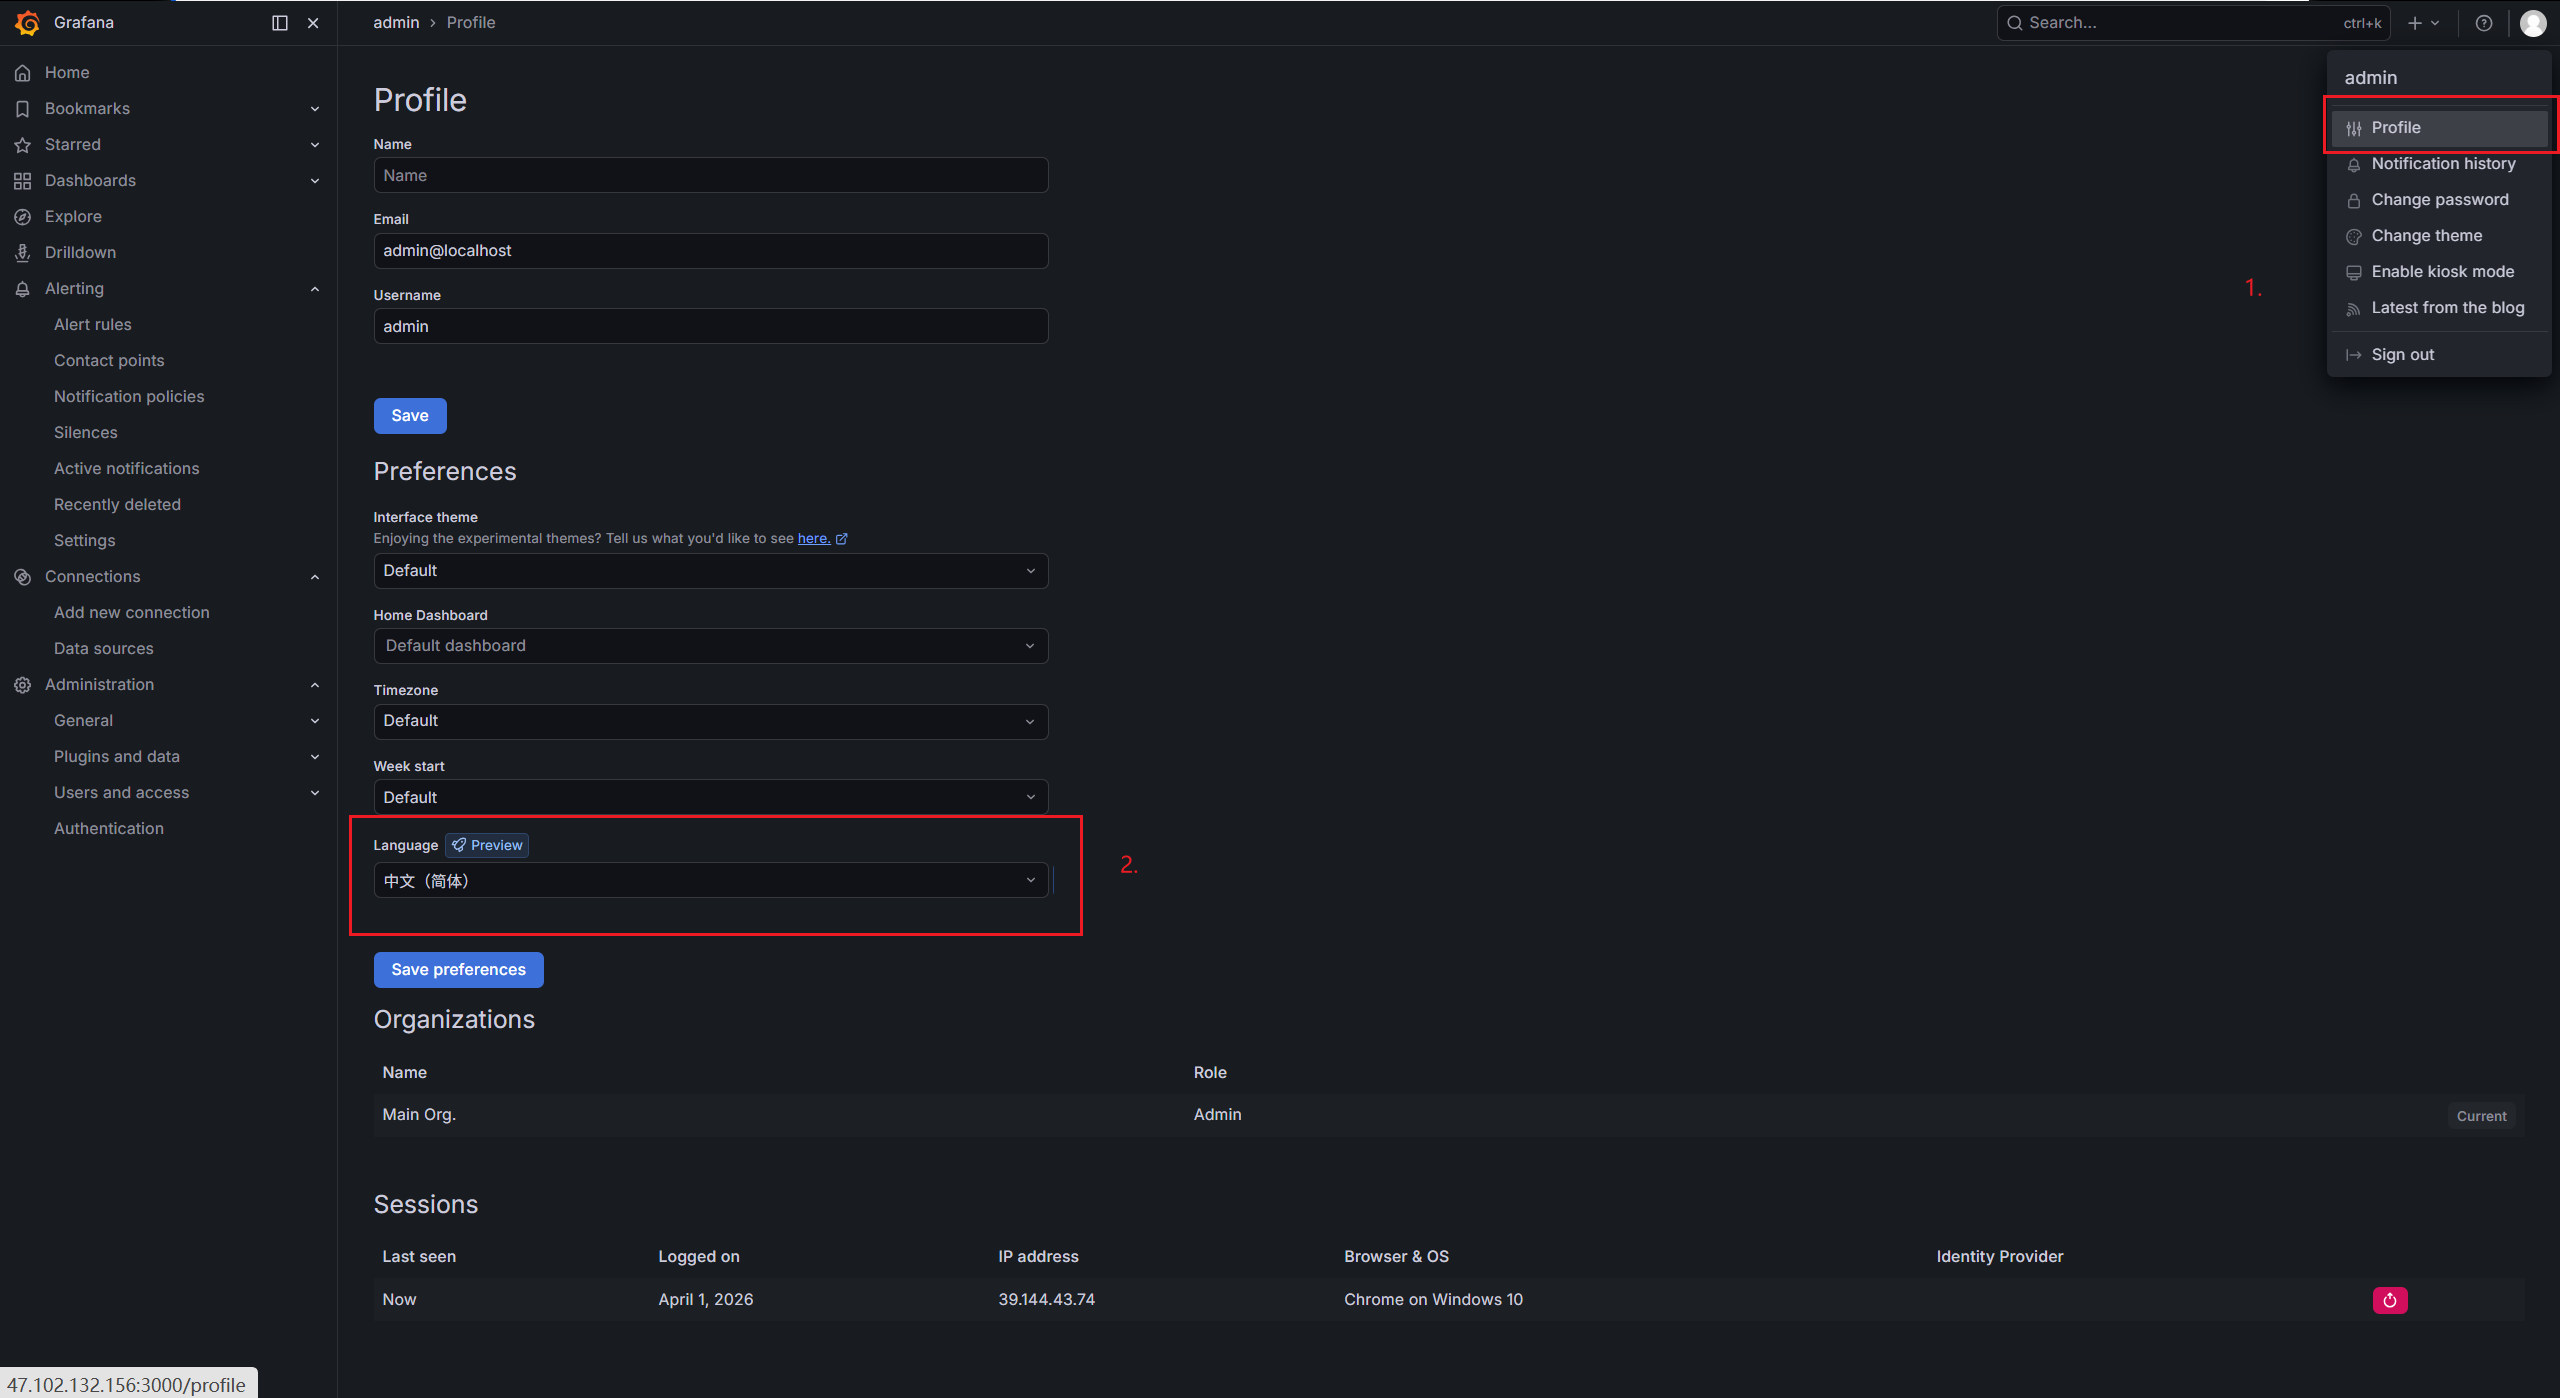2560x1398 pixels.
Task: Open the Interface theme dropdown
Action: pyautogui.click(x=710, y=570)
